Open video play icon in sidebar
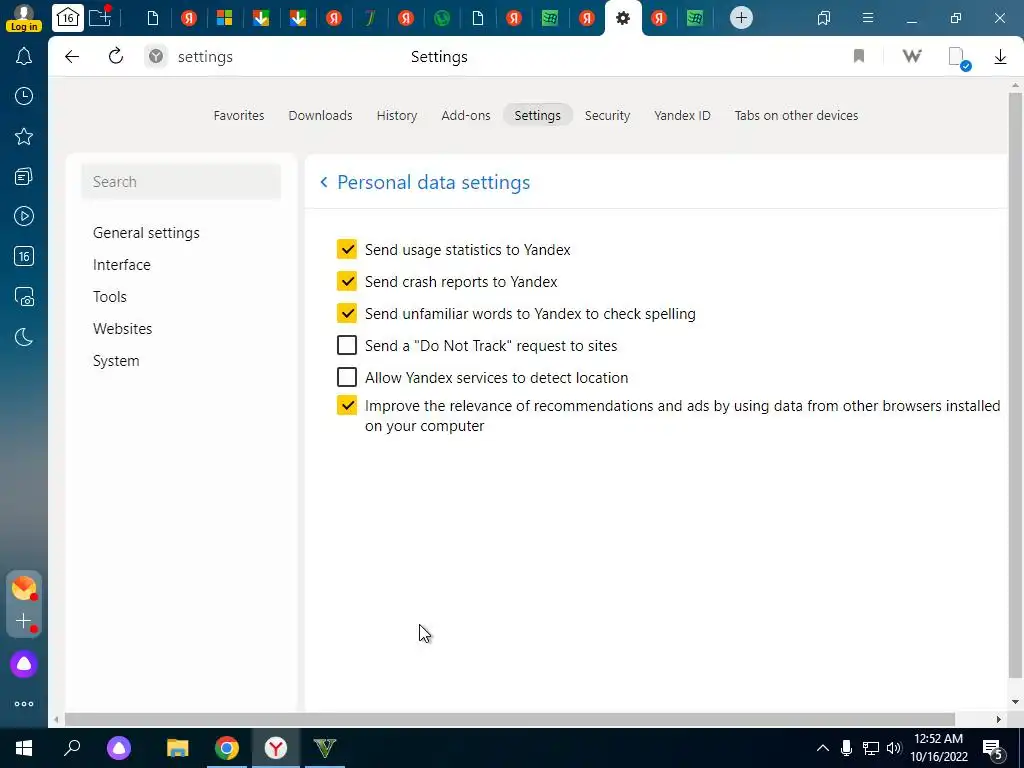The width and height of the screenshot is (1024, 768). tap(24, 216)
